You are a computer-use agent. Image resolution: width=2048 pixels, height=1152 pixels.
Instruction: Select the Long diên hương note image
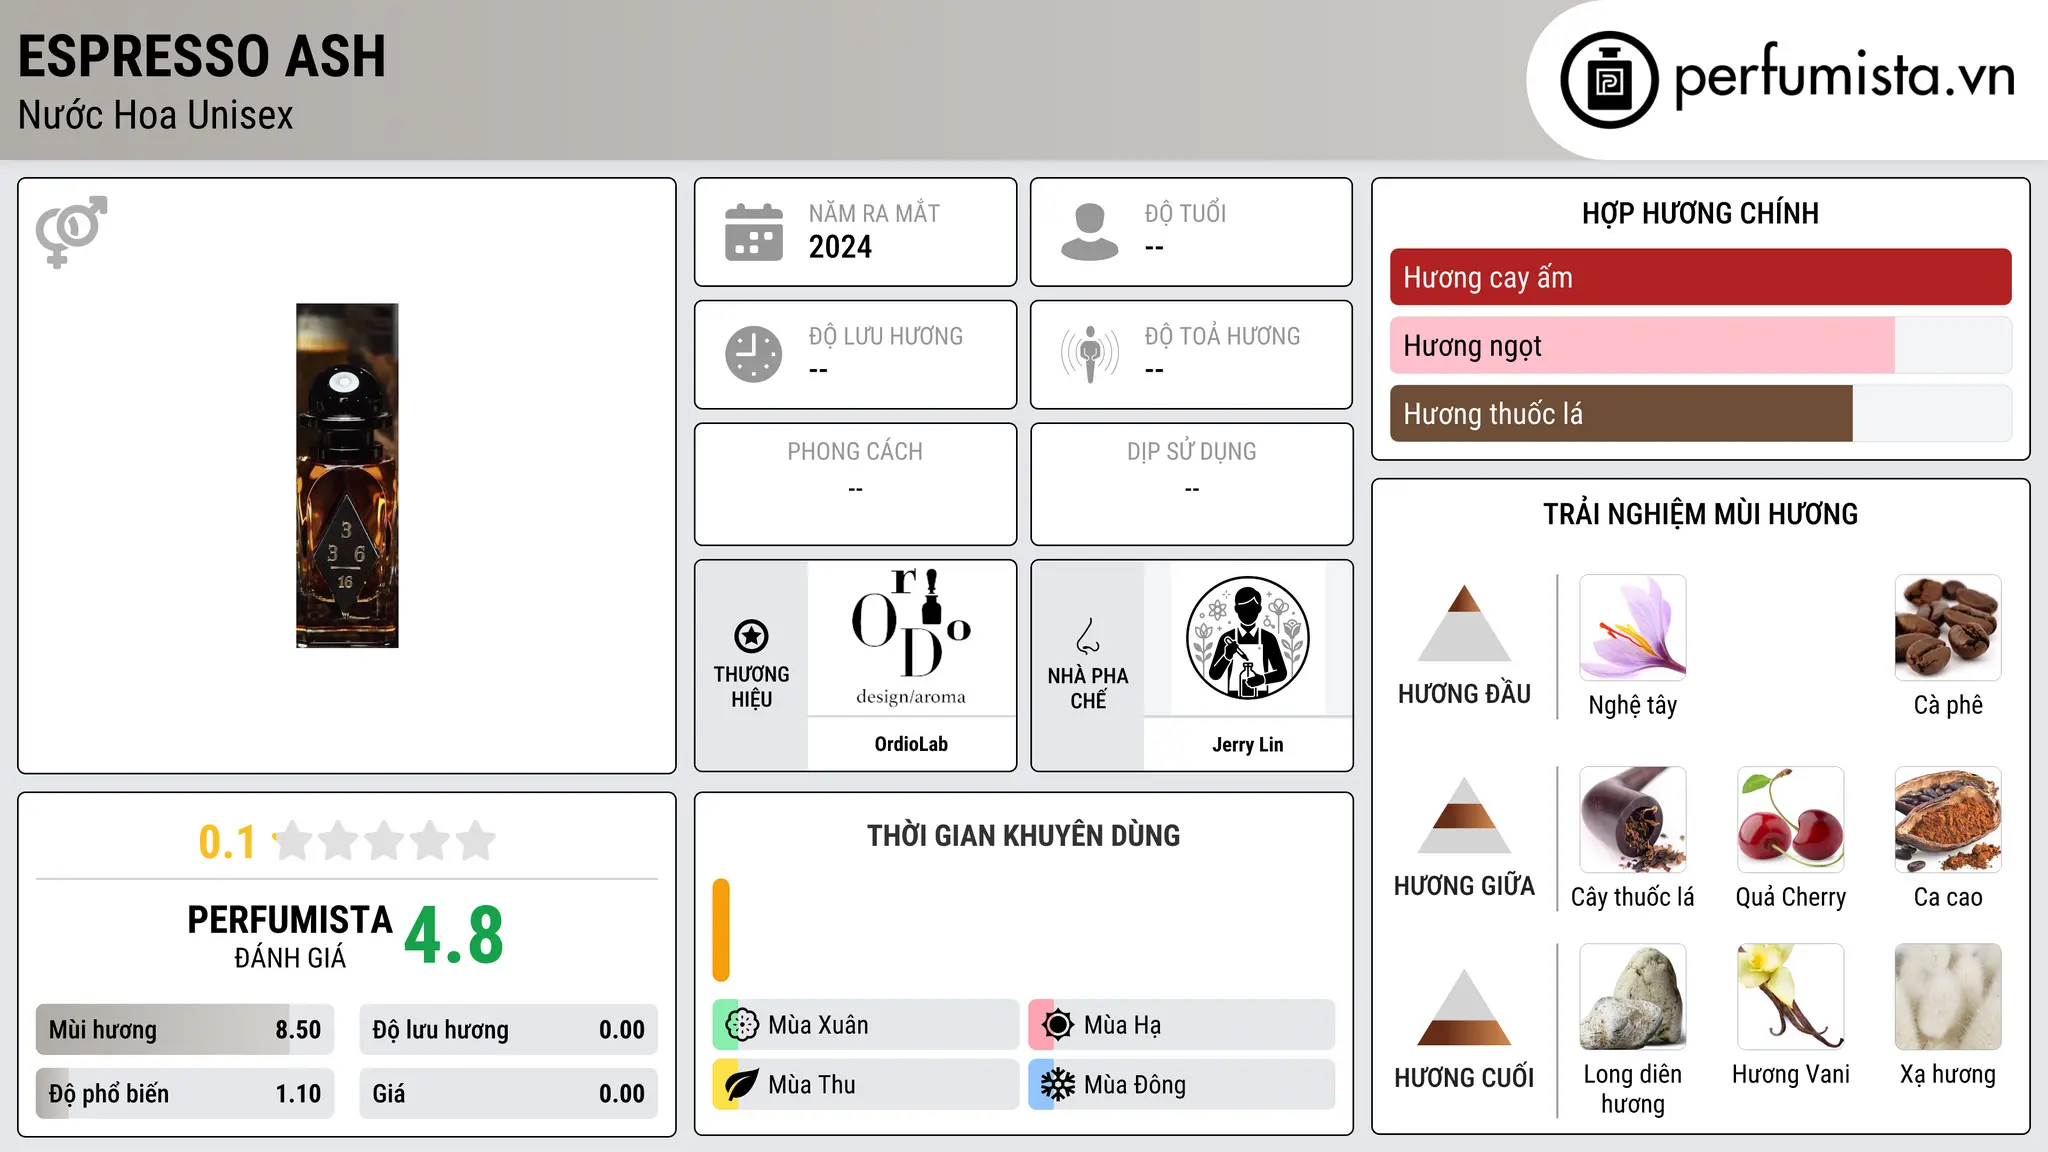click(x=1633, y=997)
